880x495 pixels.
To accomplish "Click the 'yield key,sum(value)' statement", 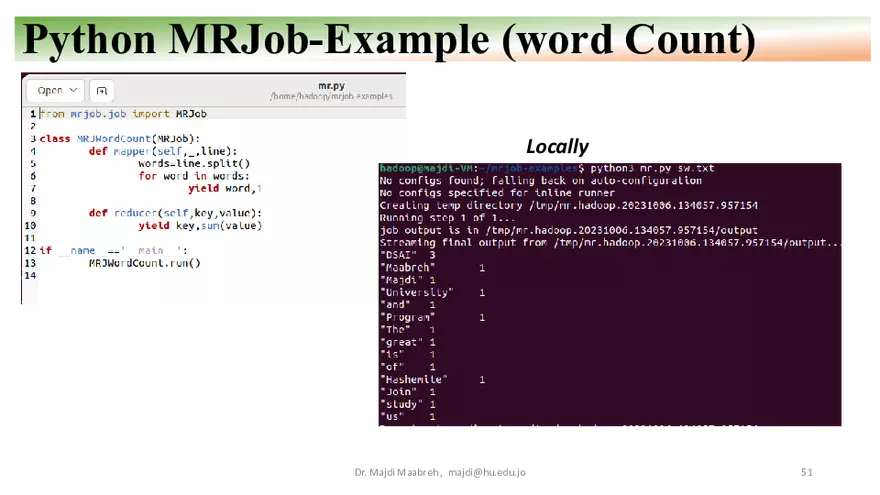I will click(x=200, y=226).
